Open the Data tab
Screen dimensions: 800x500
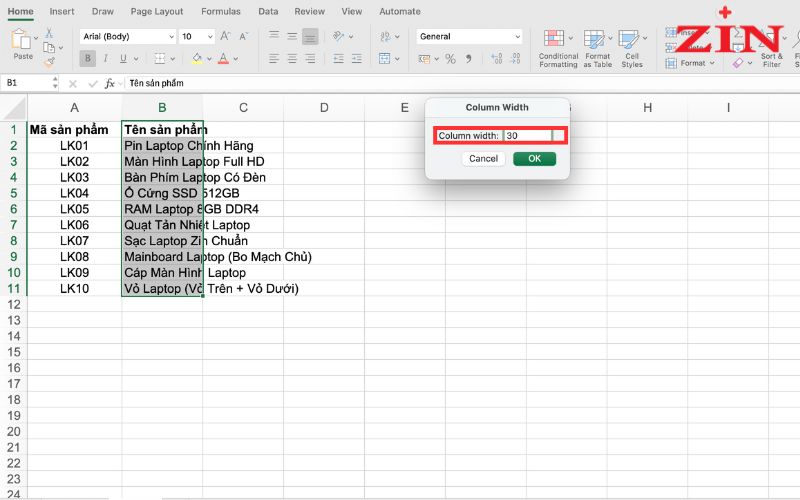tap(268, 11)
